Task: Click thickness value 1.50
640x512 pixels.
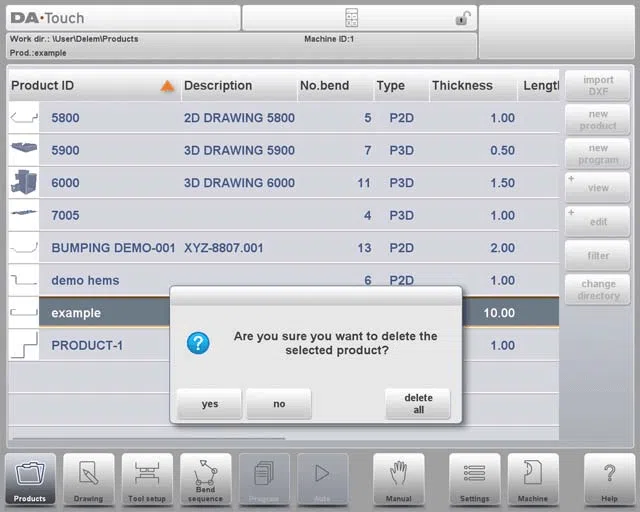Action: [x=502, y=183]
